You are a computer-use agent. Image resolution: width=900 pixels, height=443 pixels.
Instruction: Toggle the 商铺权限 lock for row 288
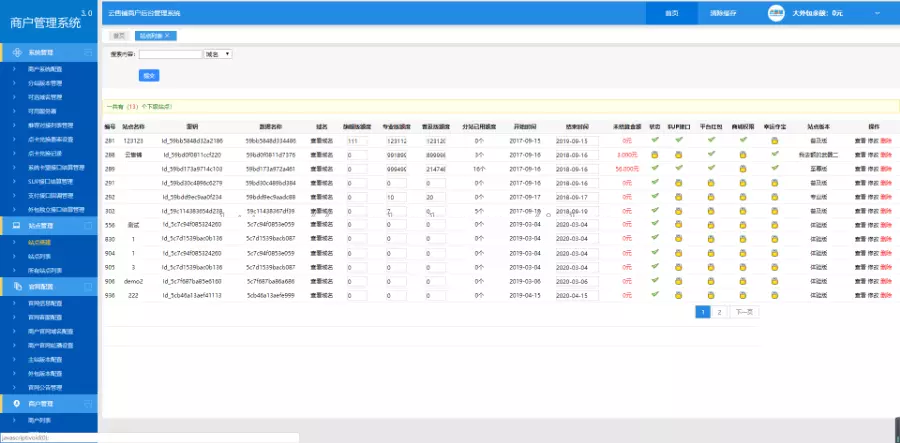tap(743, 154)
